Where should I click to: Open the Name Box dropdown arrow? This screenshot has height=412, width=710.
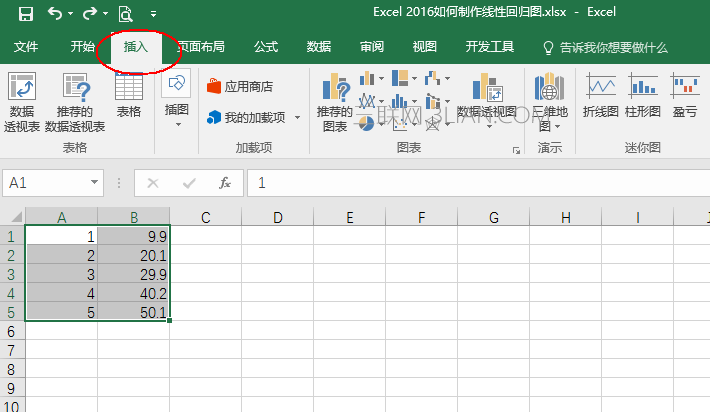(x=95, y=183)
